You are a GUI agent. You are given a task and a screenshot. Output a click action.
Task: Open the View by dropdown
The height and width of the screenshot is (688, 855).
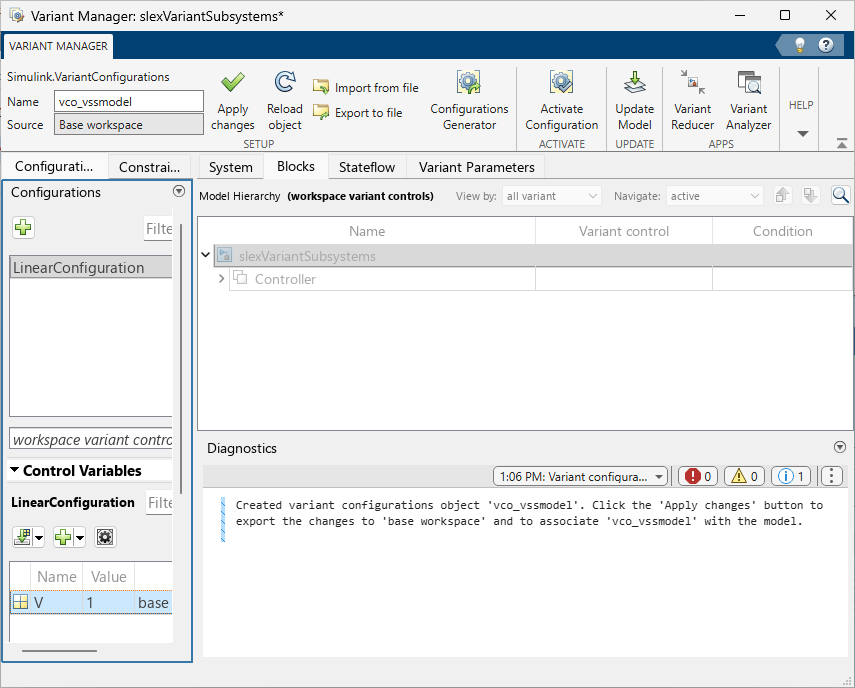(x=551, y=196)
